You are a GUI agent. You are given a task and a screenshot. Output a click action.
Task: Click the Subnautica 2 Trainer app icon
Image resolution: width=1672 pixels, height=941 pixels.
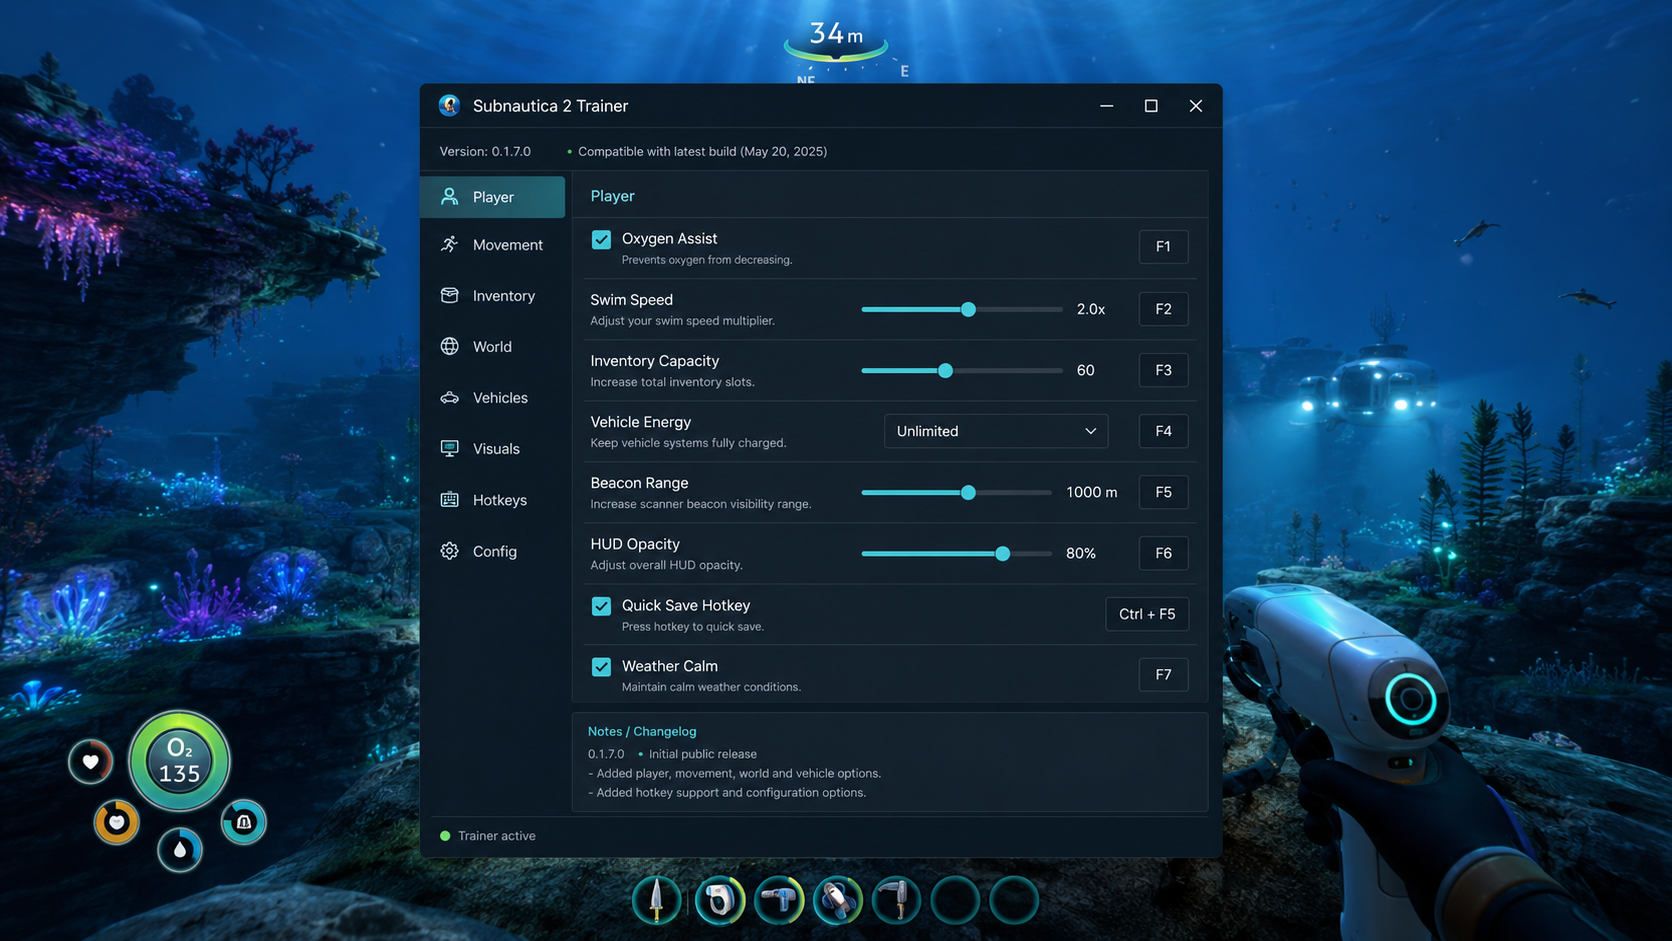point(449,105)
